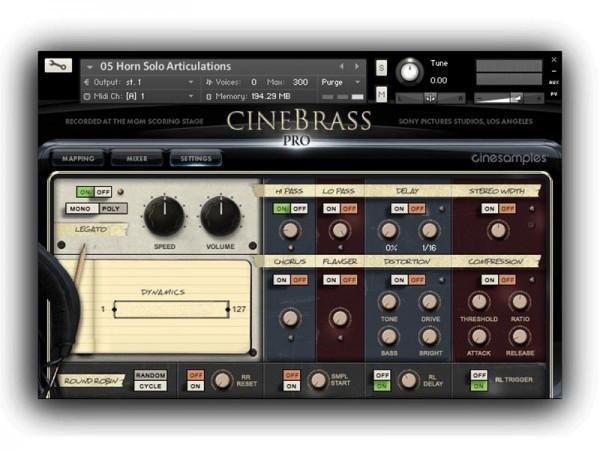
Task: Click the Tune value 0.00
Action: (439, 80)
